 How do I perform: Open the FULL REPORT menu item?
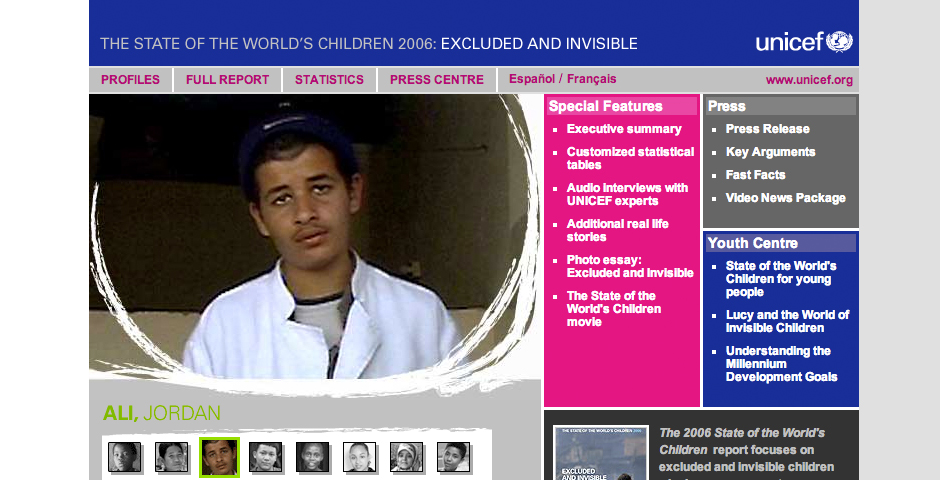(227, 80)
